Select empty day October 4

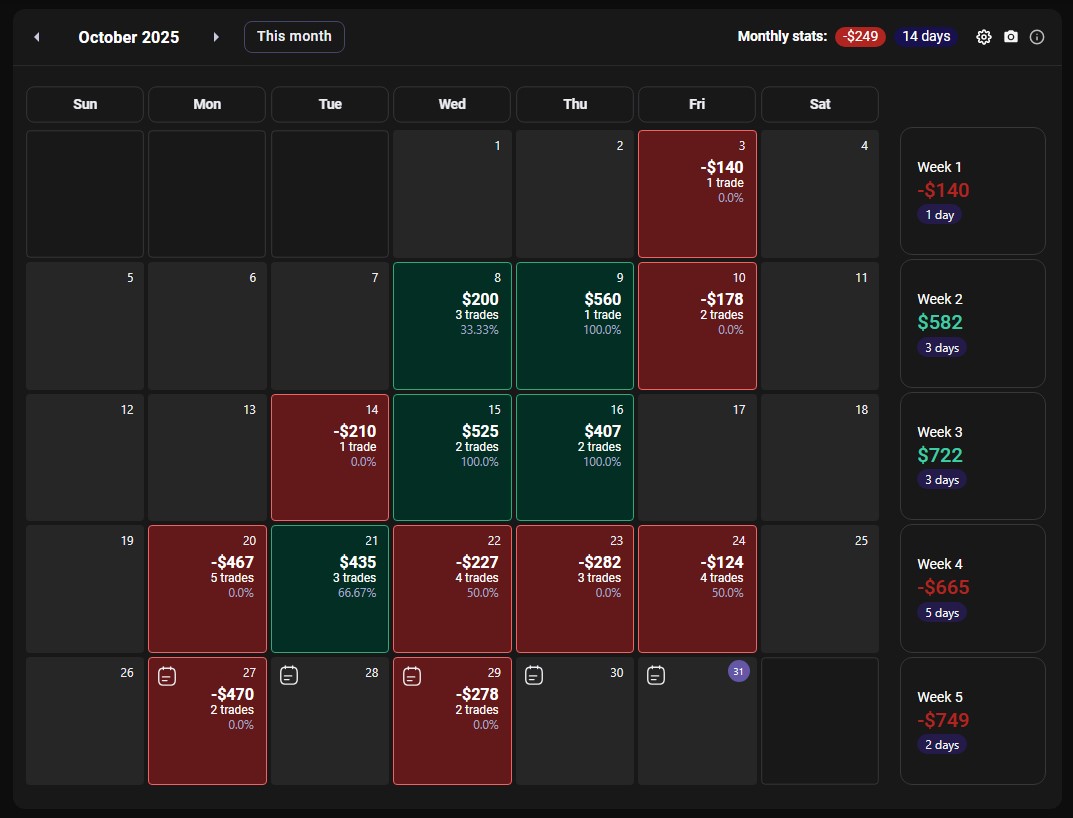point(820,194)
